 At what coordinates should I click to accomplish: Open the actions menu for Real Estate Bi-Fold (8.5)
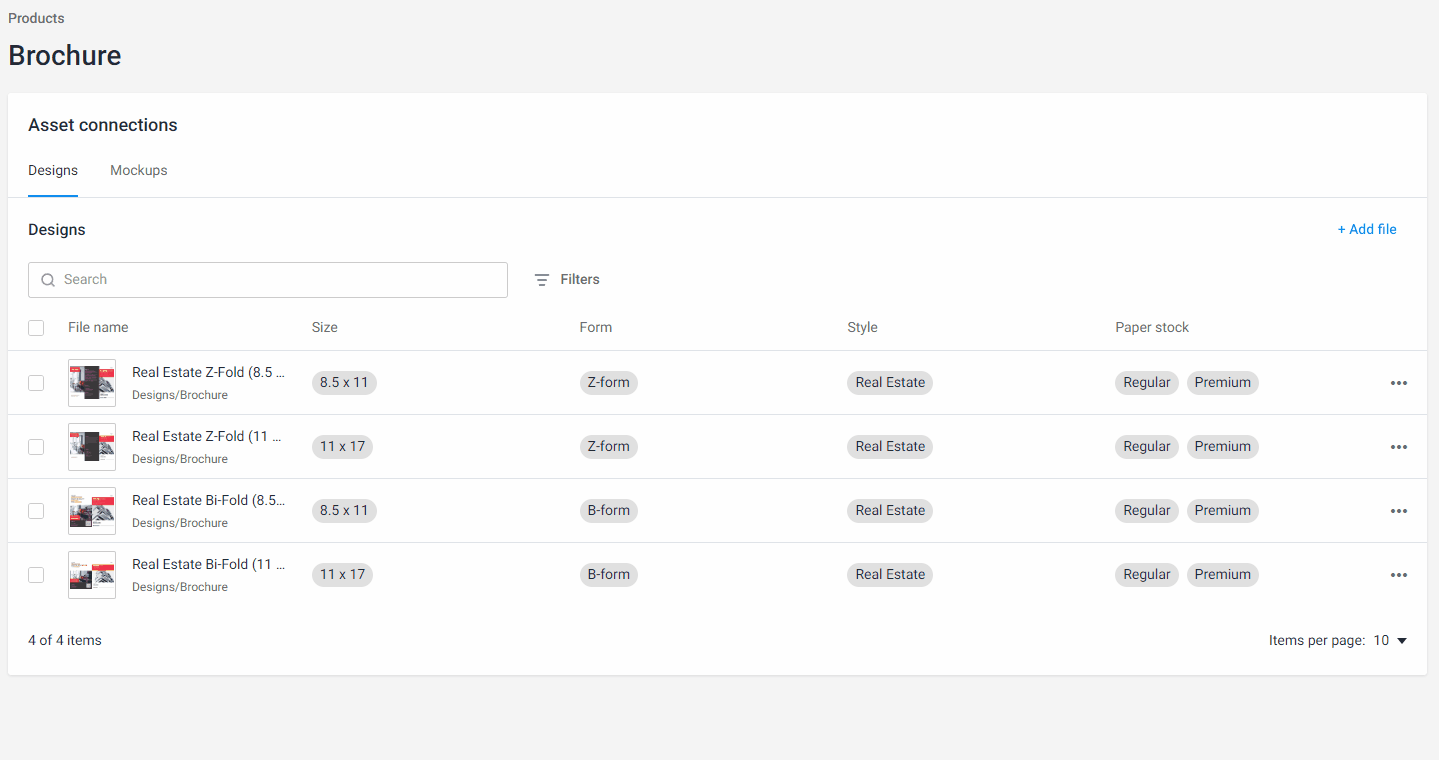(x=1398, y=510)
